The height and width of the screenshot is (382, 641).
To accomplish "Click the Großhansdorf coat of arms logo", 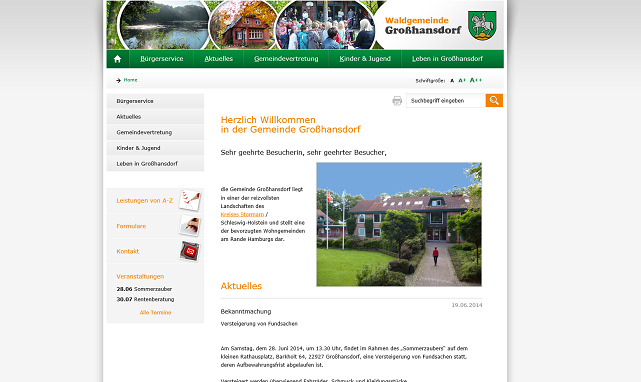I will [x=482, y=25].
